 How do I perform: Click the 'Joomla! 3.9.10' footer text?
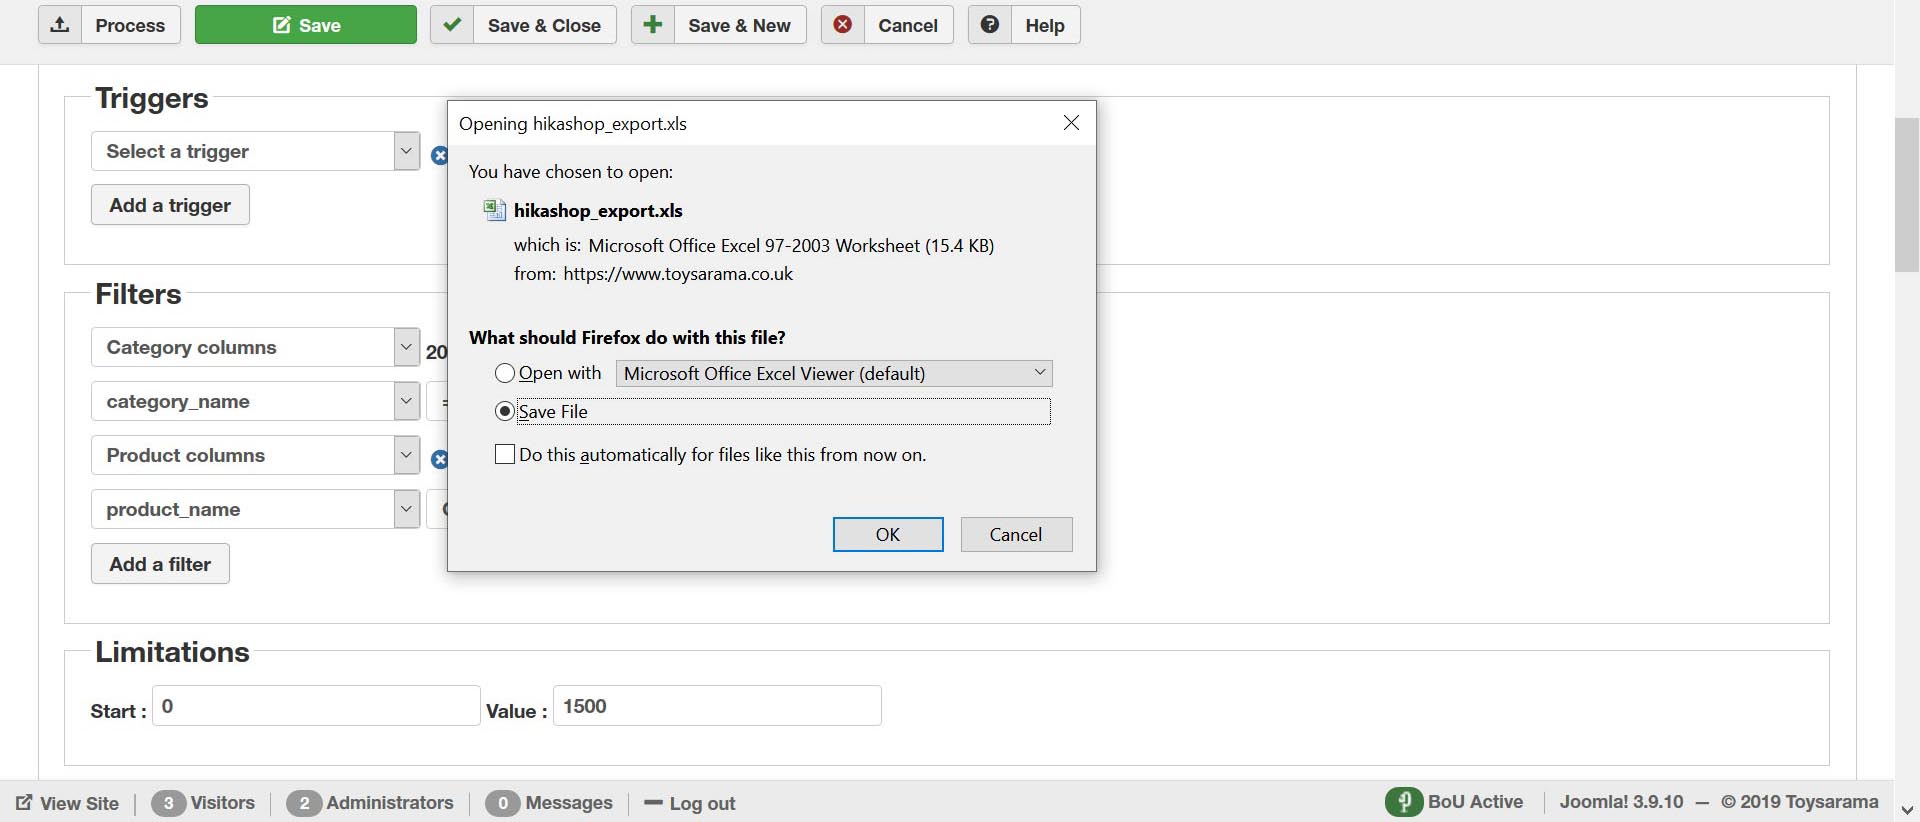point(1621,802)
